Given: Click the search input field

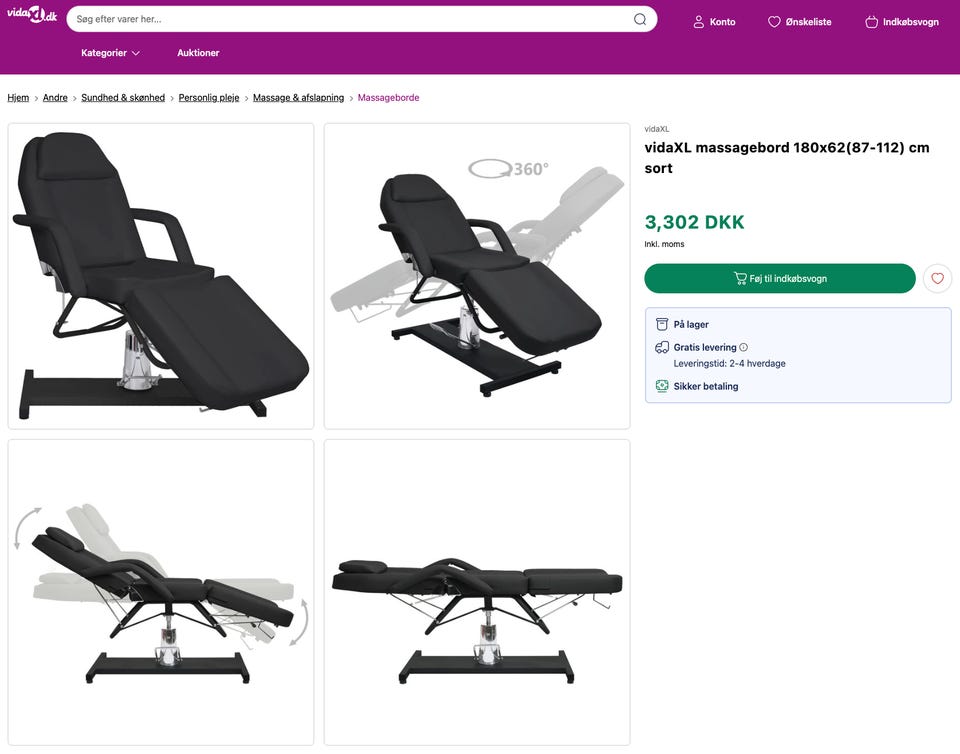Looking at the screenshot, I should (350, 19).
